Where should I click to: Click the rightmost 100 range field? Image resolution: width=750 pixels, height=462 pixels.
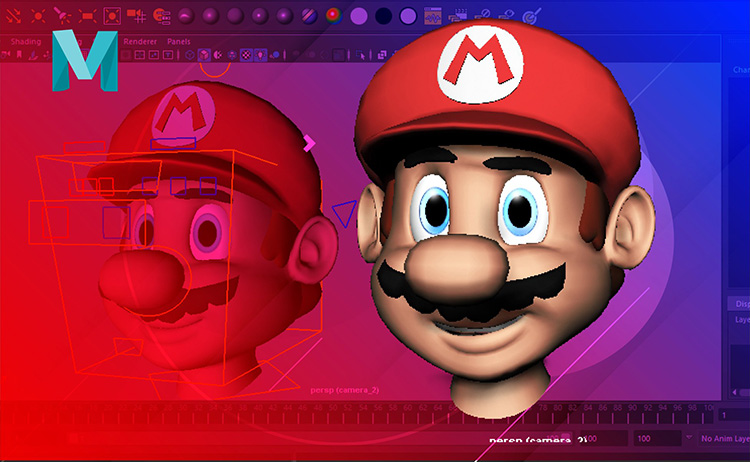click(657, 438)
